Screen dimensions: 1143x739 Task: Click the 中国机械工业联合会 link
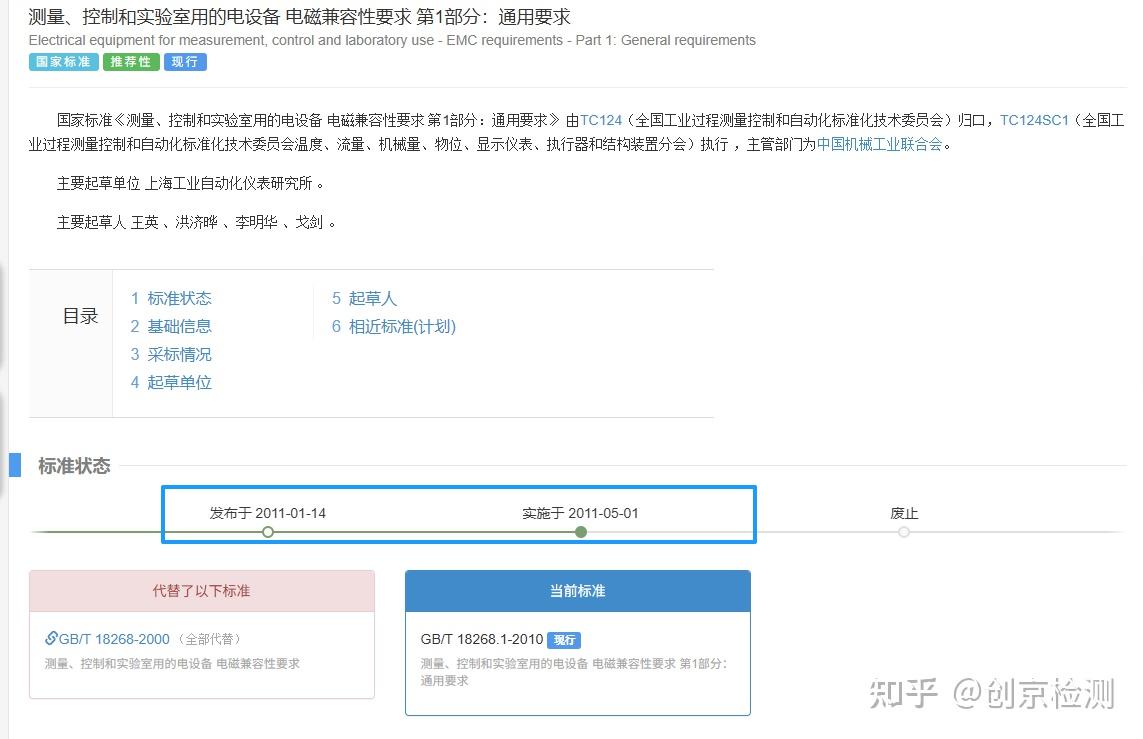tap(884, 143)
